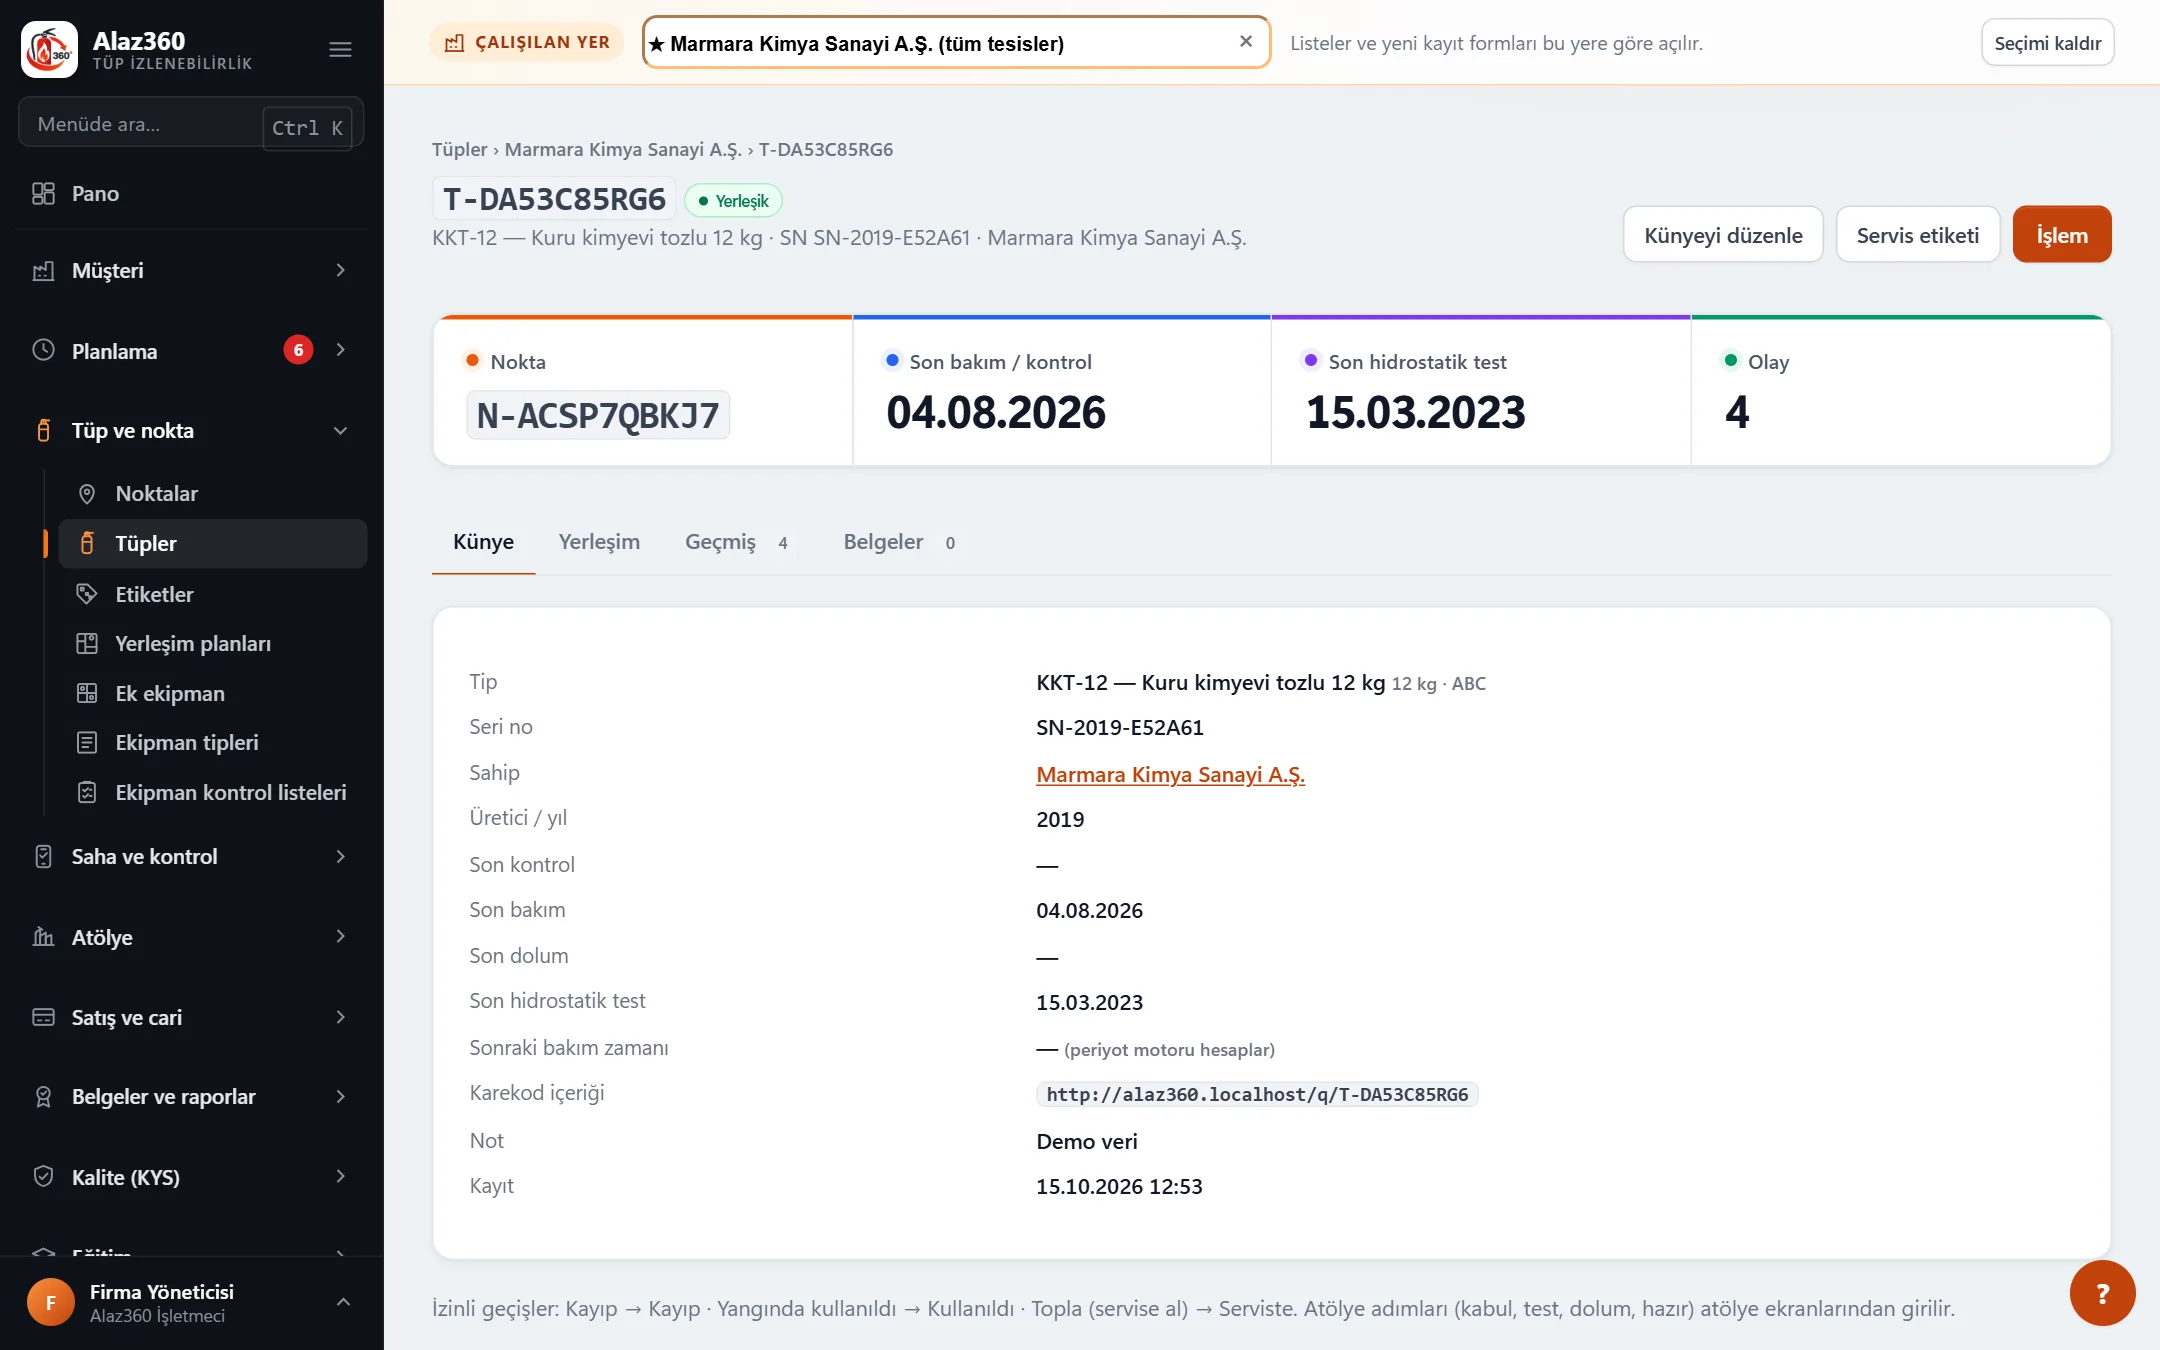
Task: Open Pano dashboard icon
Action: (43, 193)
